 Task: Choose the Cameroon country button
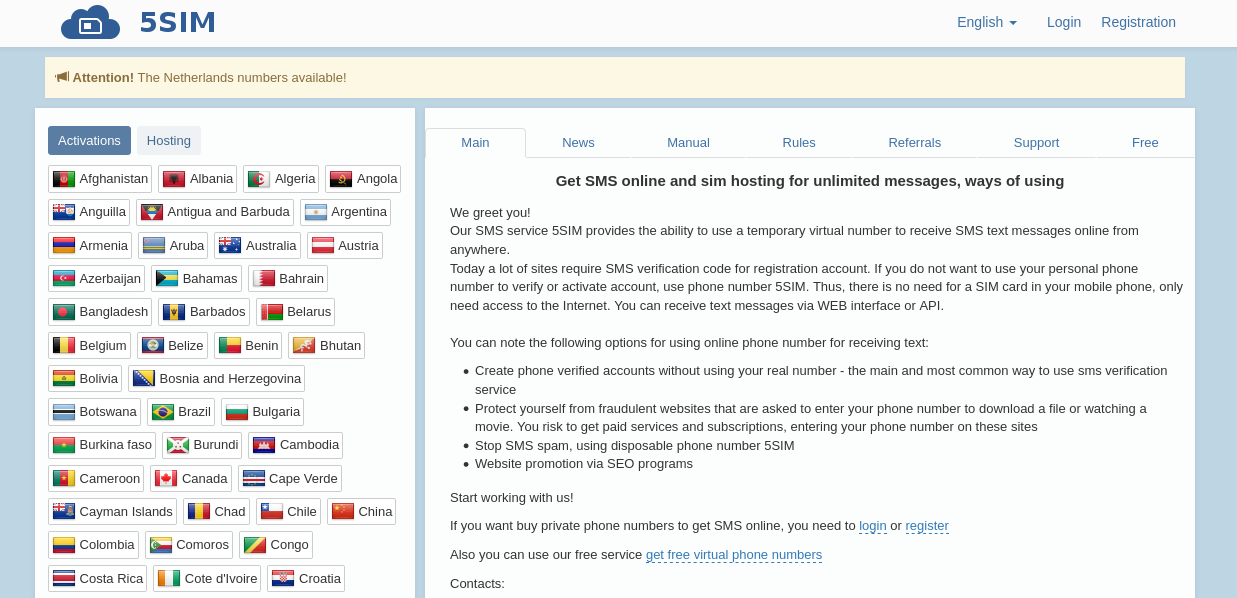tap(96, 478)
